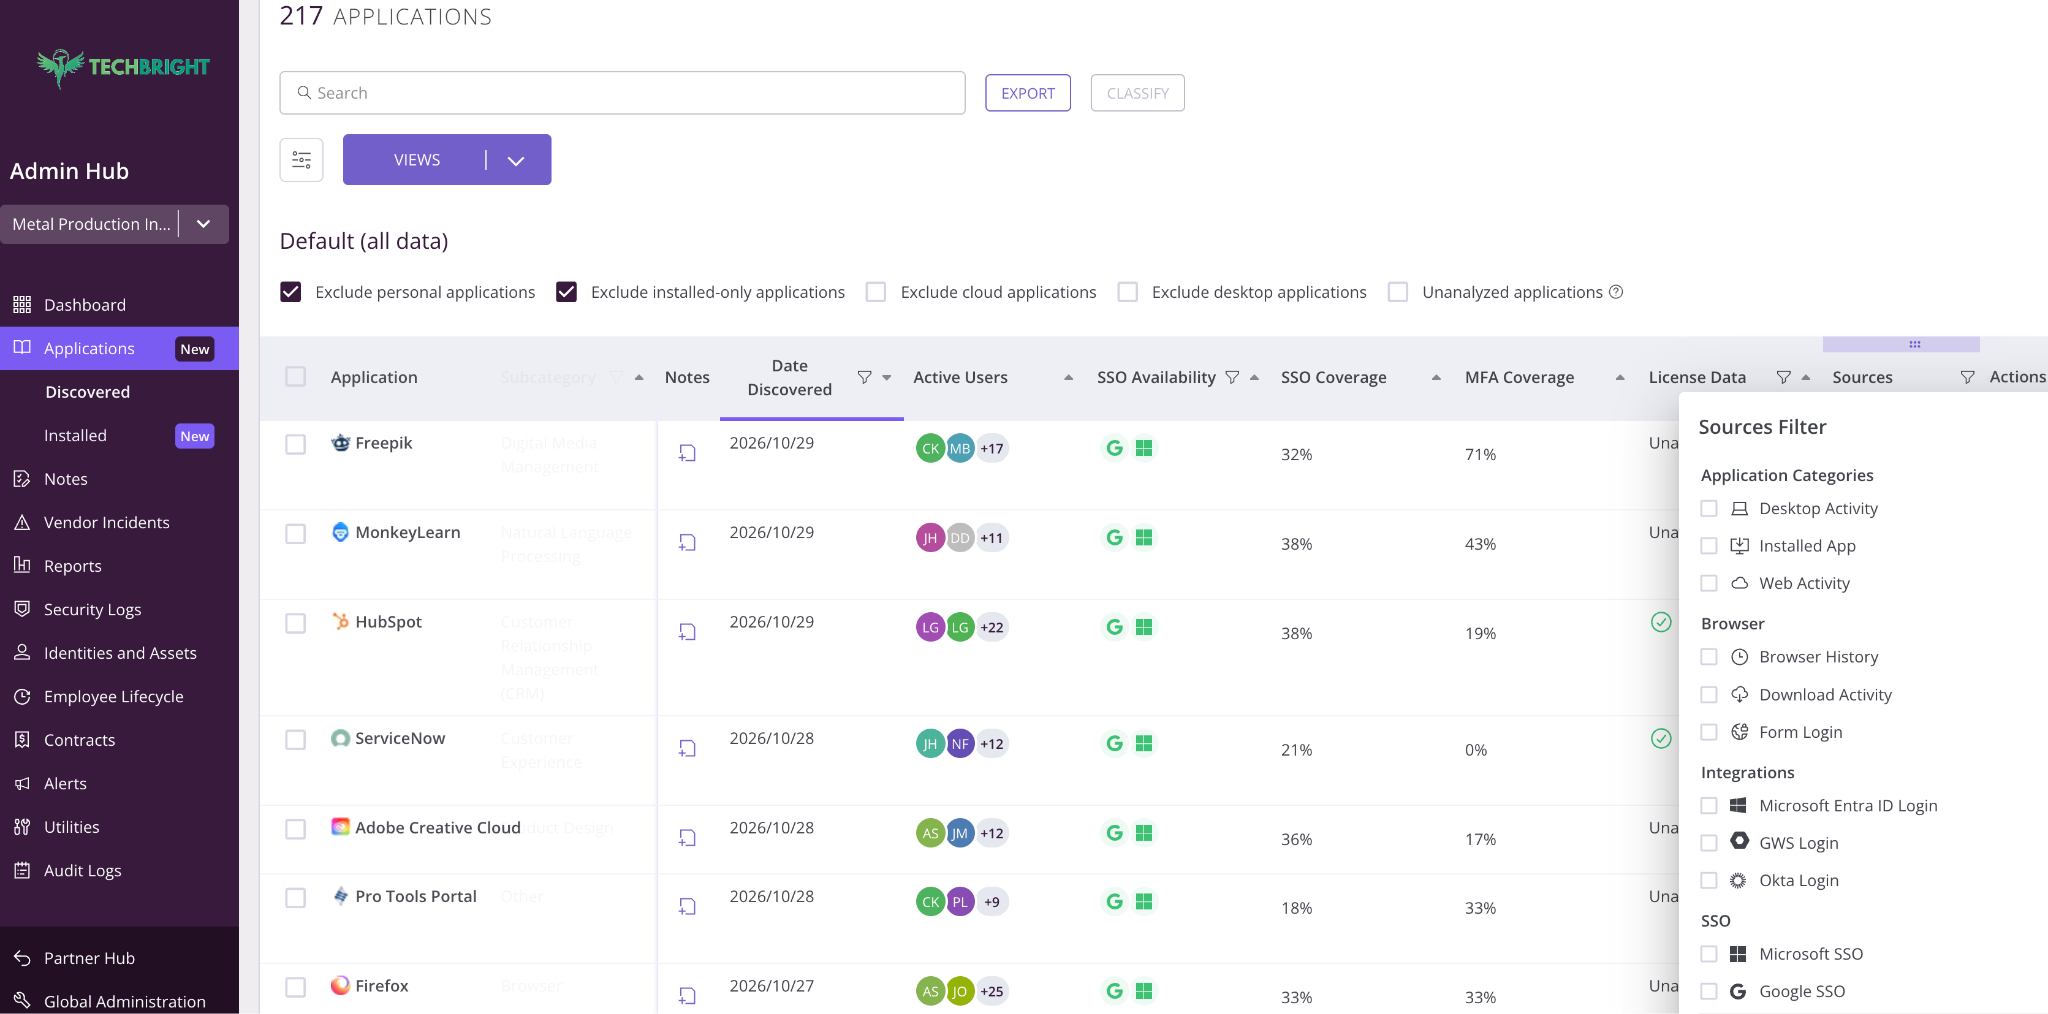
Task: Check Exclude desktop applications
Action: [1128, 292]
